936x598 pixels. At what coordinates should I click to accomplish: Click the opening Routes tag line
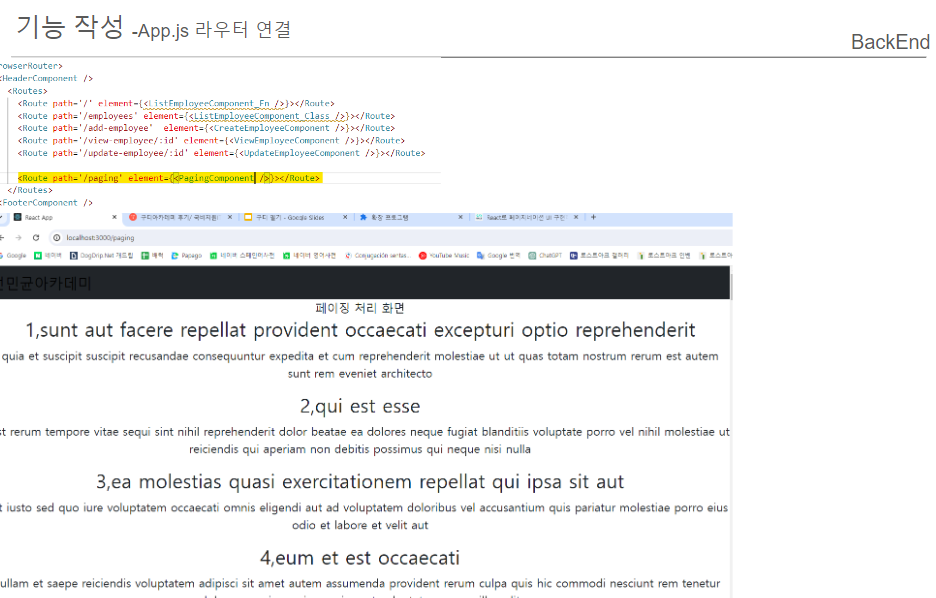(x=27, y=91)
